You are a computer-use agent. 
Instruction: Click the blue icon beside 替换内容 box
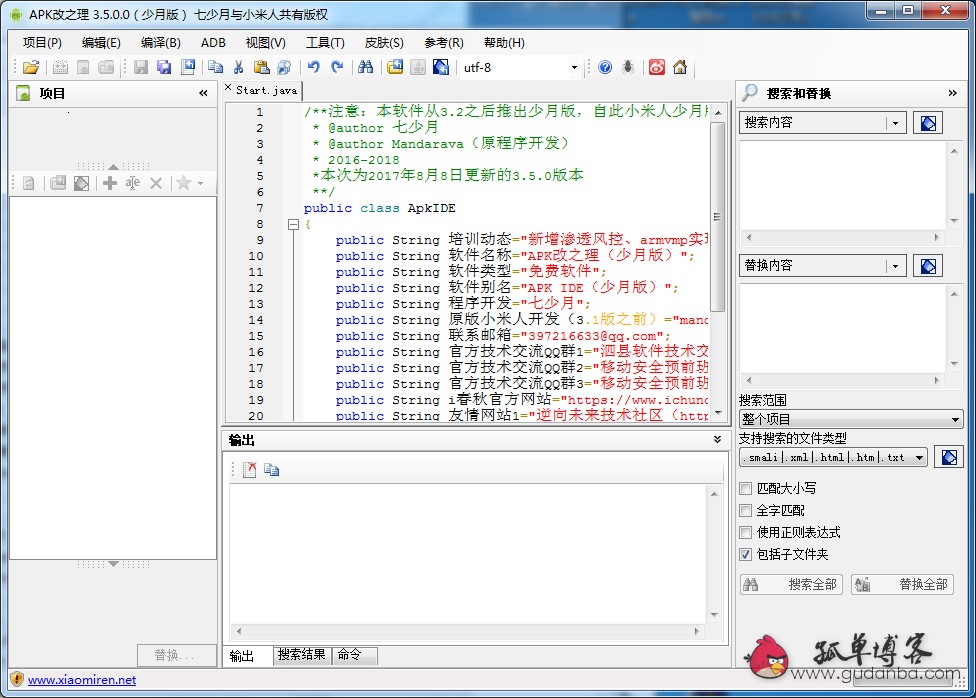tap(927, 266)
